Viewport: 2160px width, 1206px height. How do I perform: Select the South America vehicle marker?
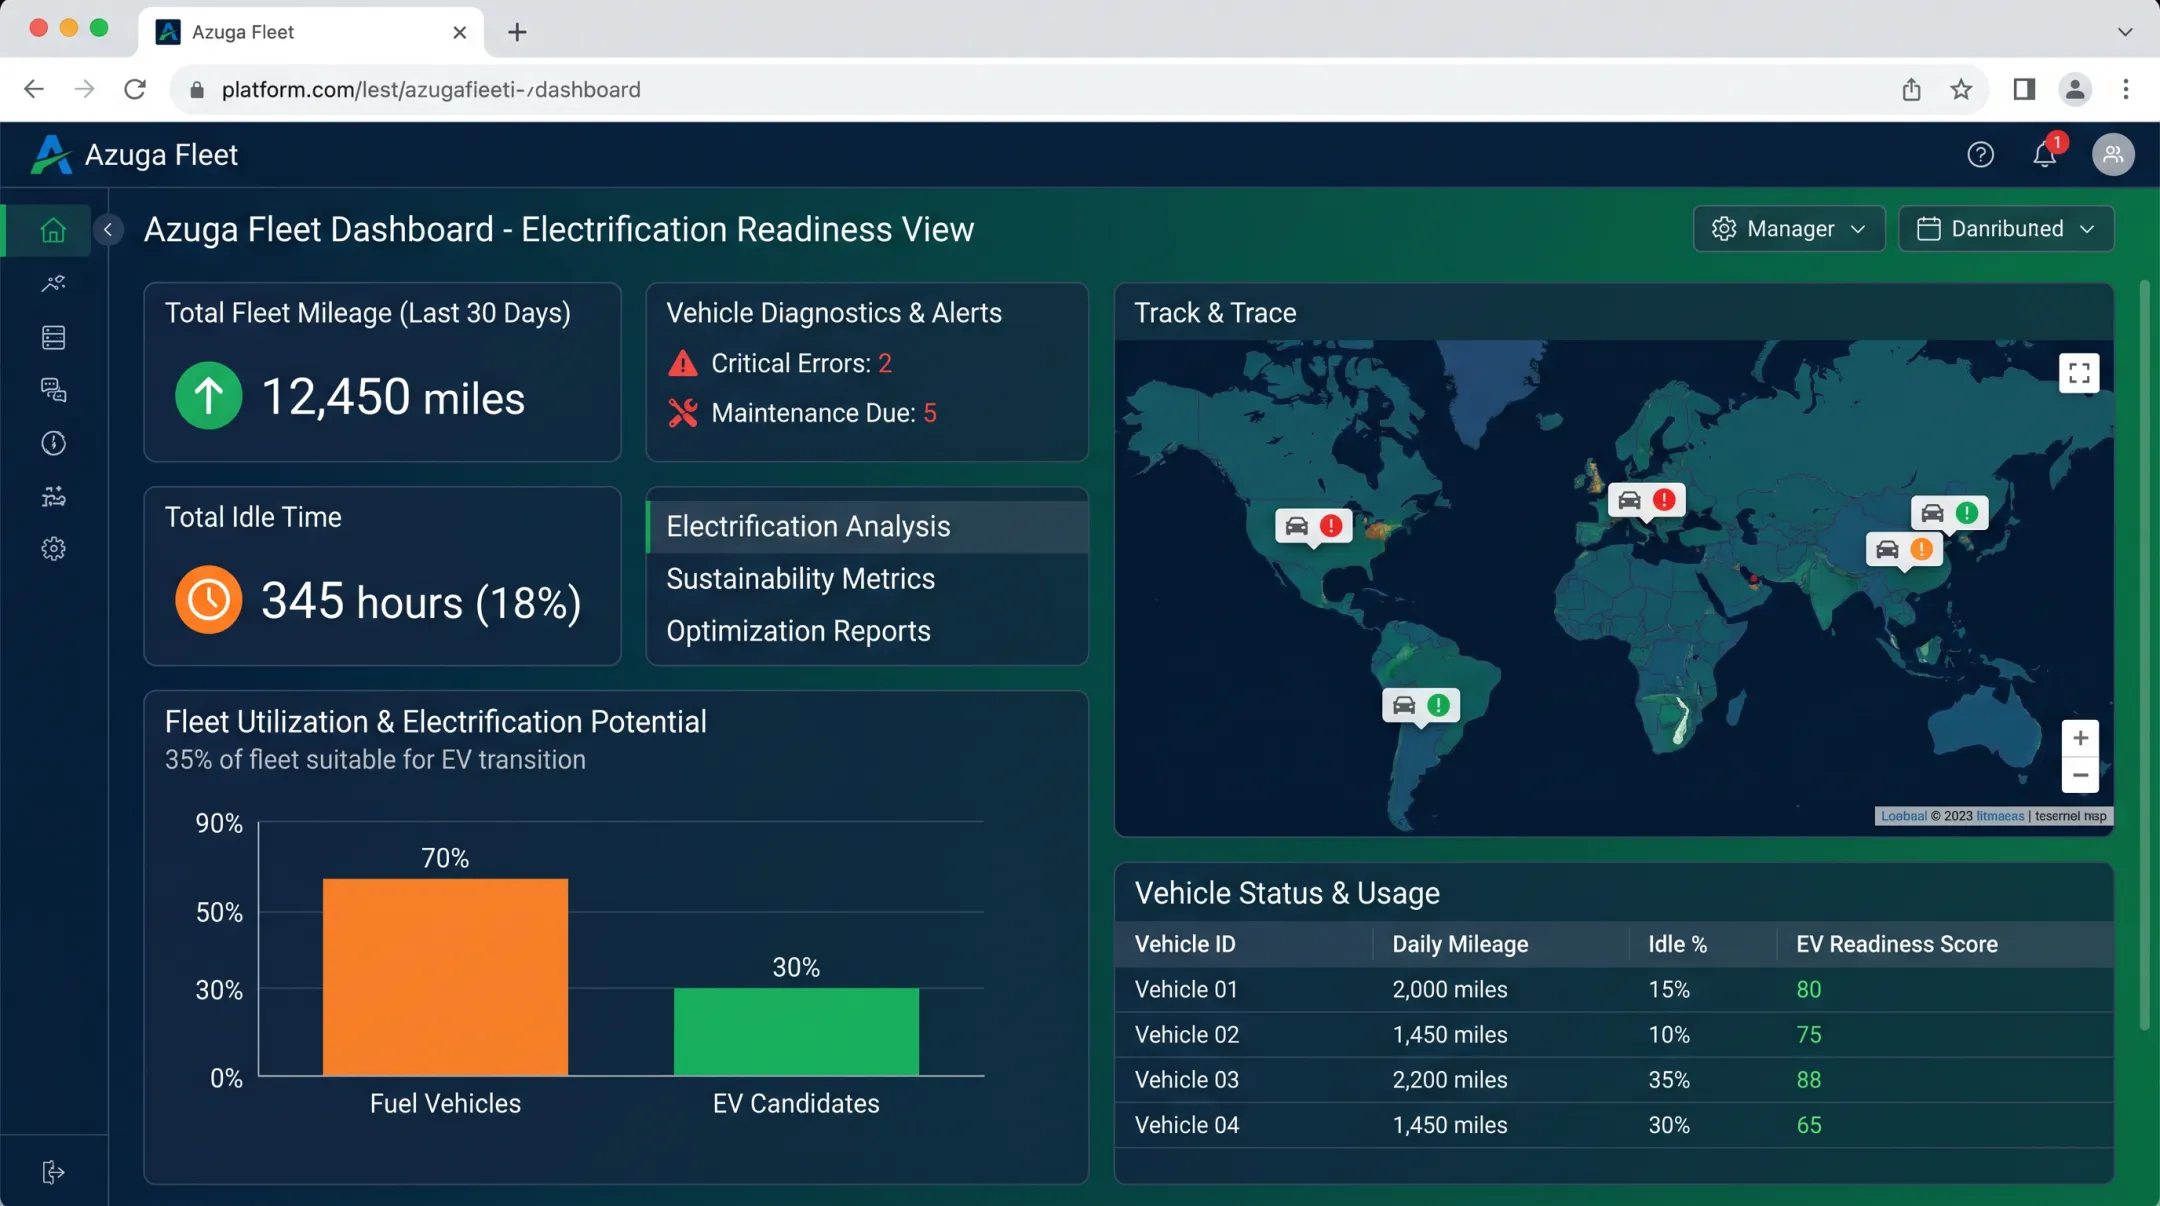click(1421, 705)
